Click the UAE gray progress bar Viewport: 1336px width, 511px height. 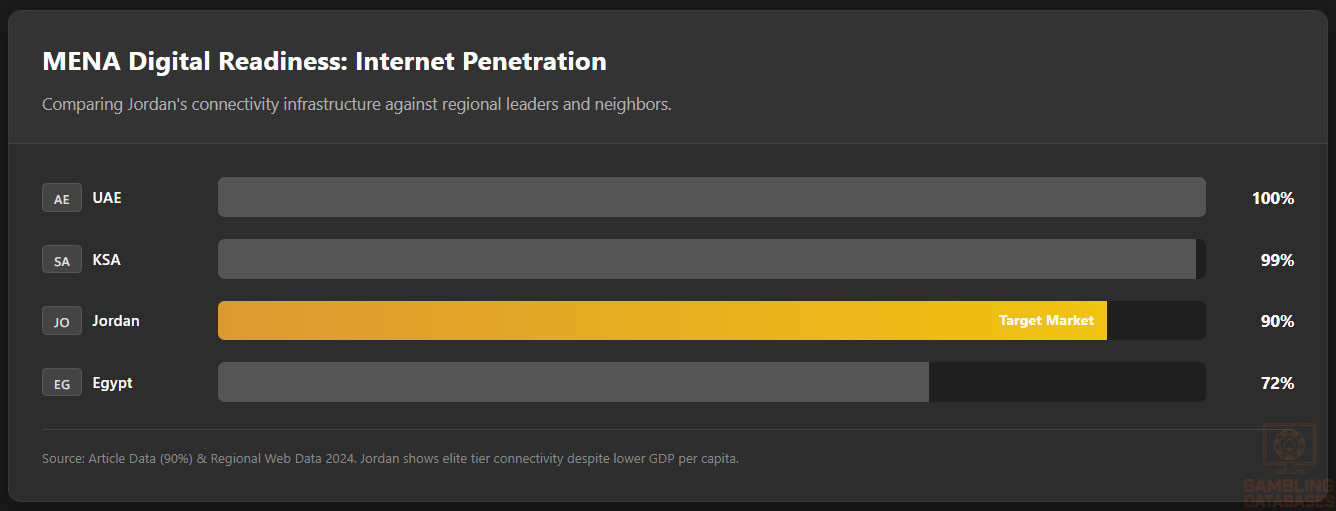711,198
